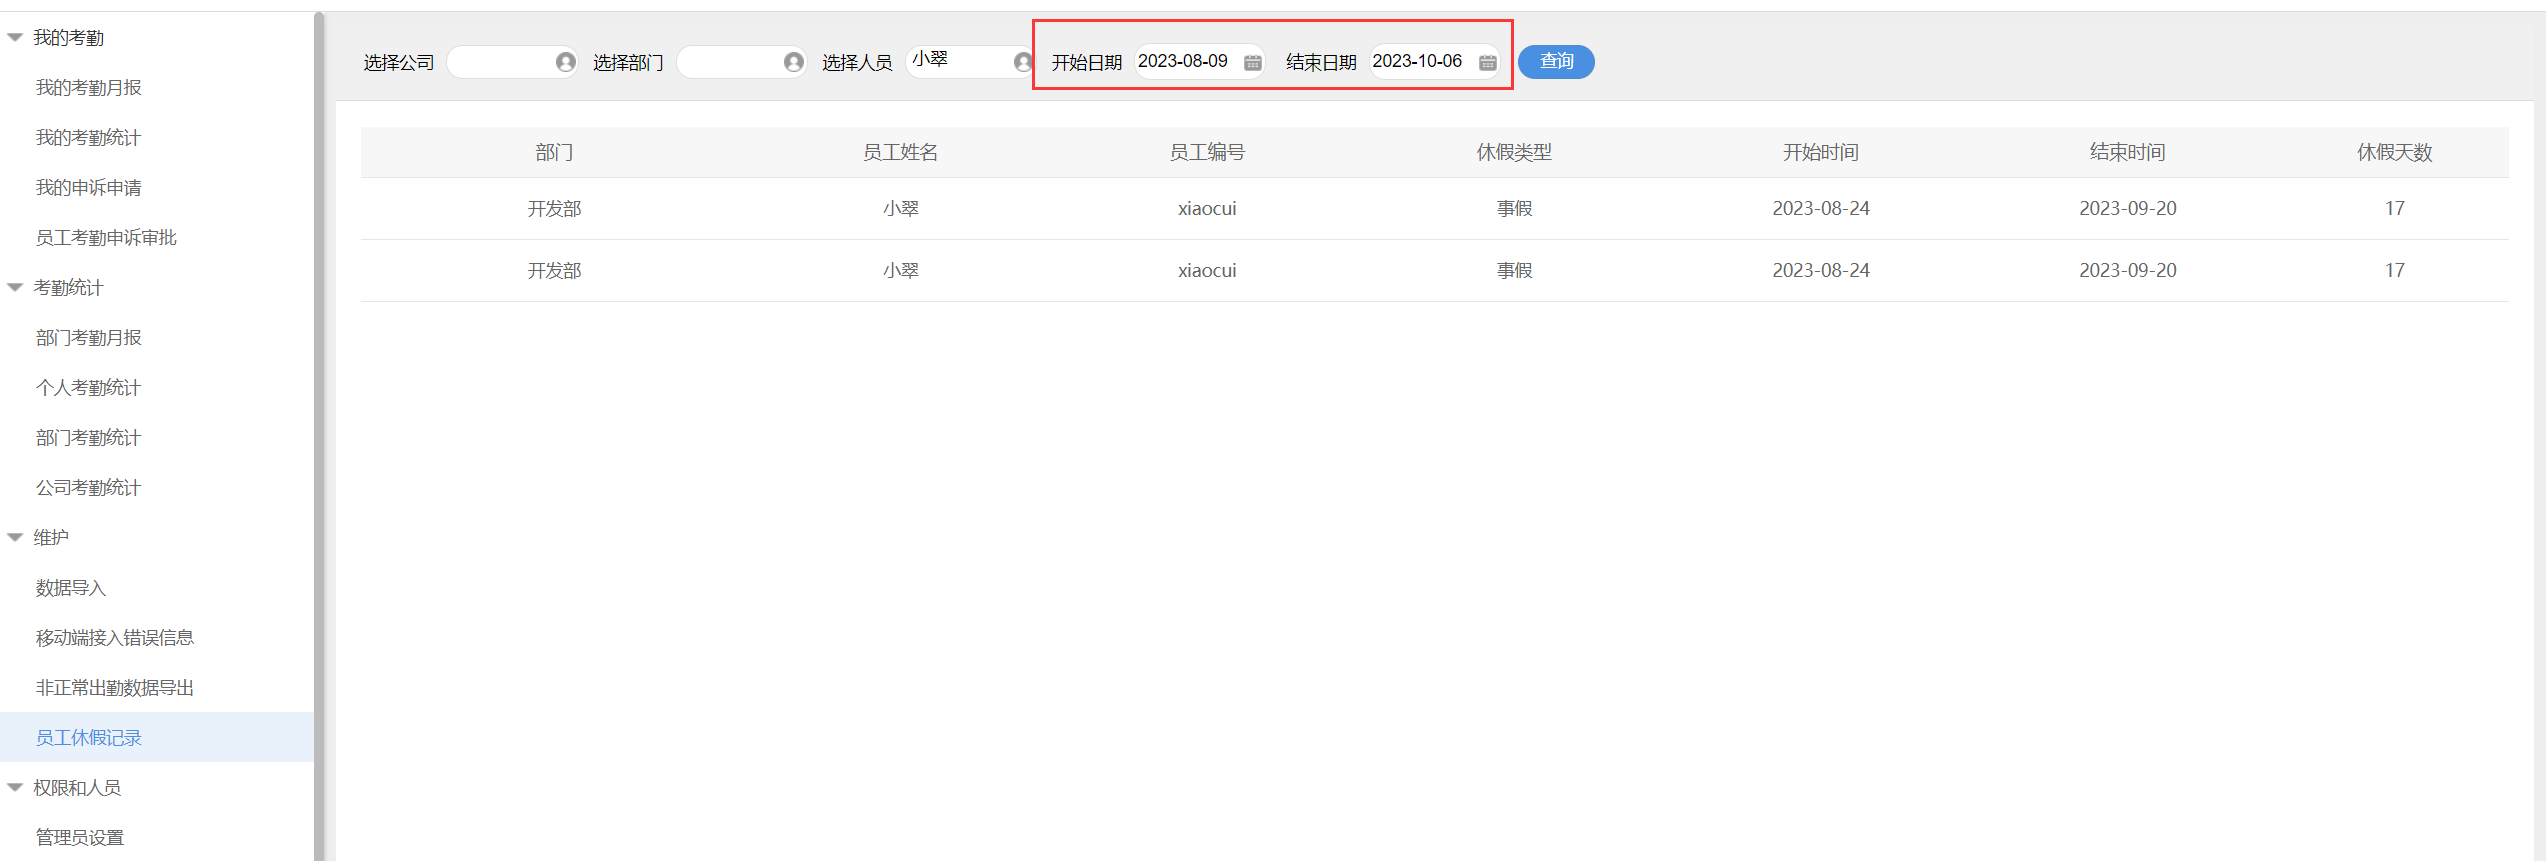Image resolution: width=2546 pixels, height=861 pixels.
Task: Click start date field 2023-08-09
Action: coord(1199,62)
